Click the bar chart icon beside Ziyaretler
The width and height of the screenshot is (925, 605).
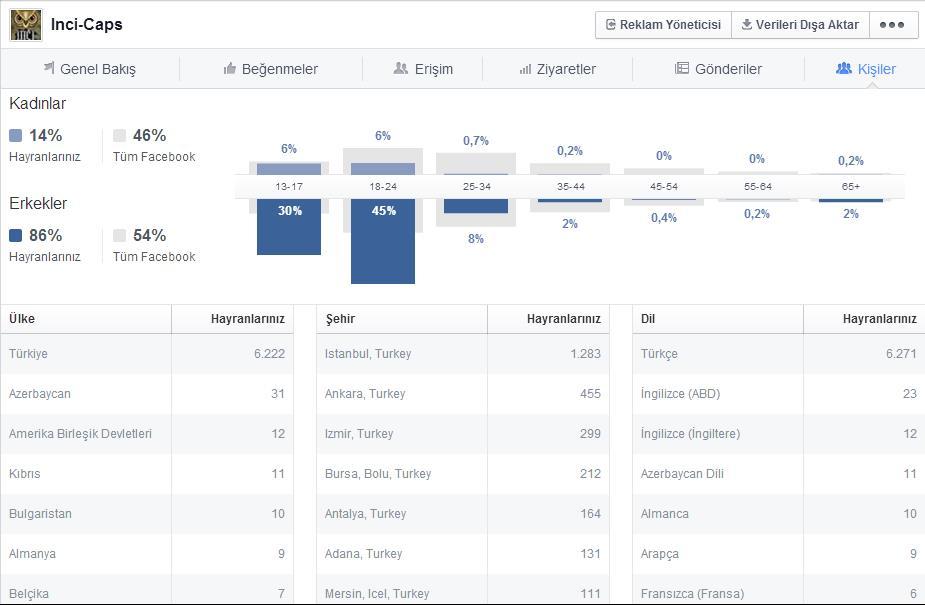click(525, 70)
